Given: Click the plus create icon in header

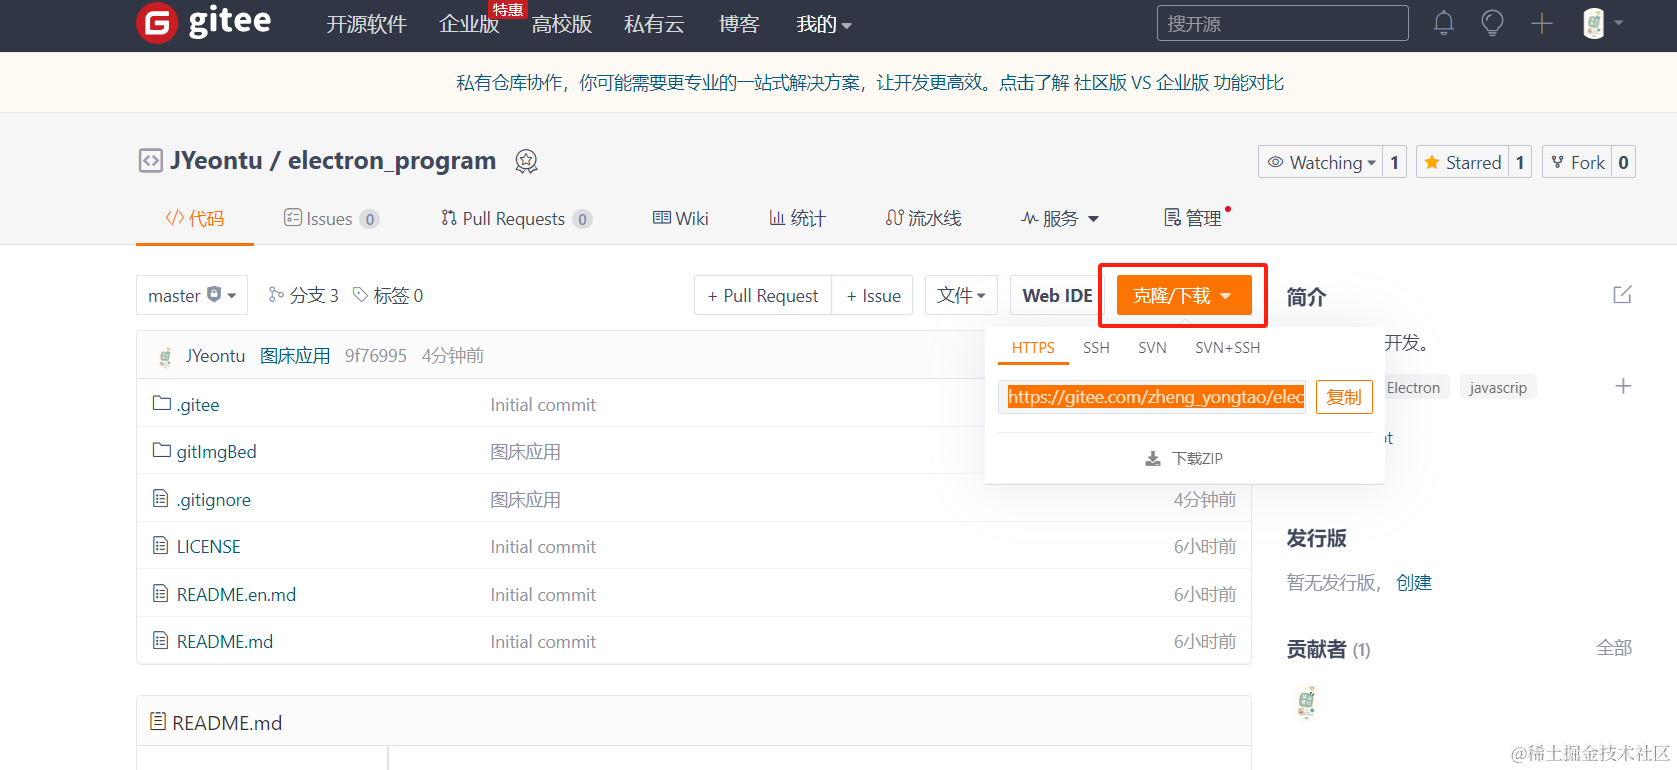Looking at the screenshot, I should (1542, 23).
